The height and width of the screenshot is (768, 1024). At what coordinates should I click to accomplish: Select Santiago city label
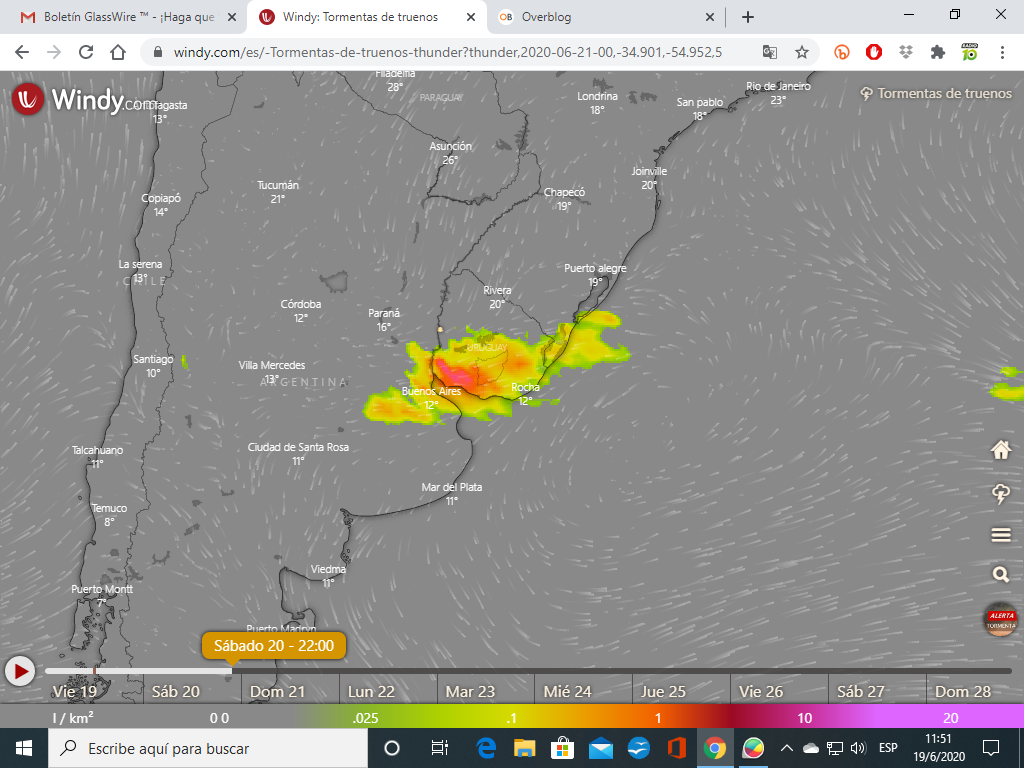tap(153, 366)
